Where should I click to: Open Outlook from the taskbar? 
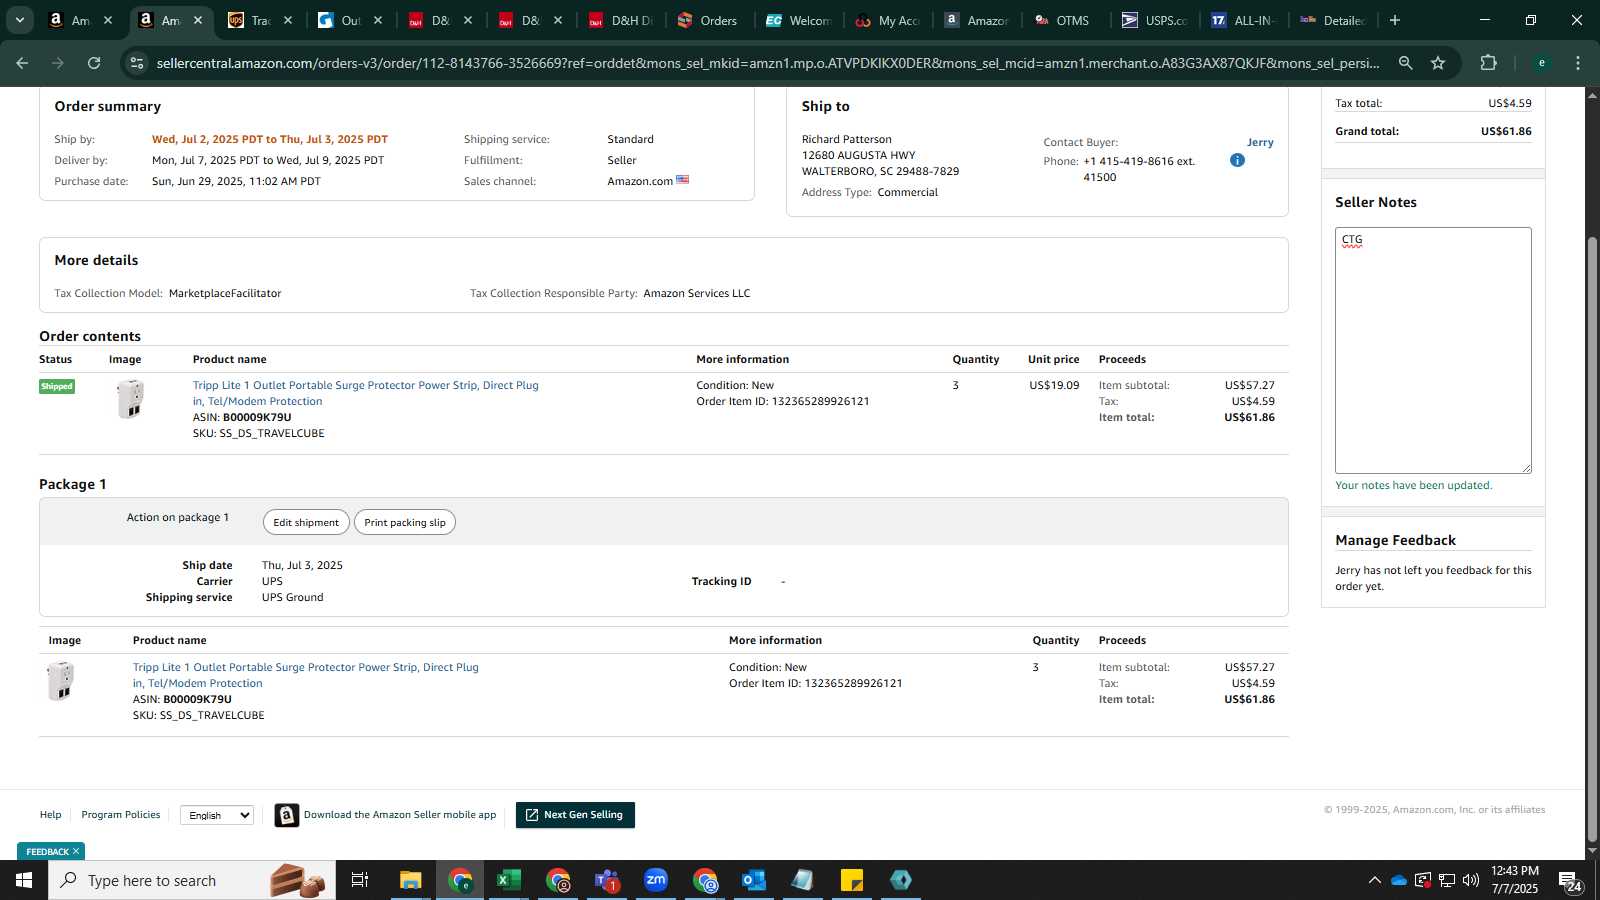point(754,880)
